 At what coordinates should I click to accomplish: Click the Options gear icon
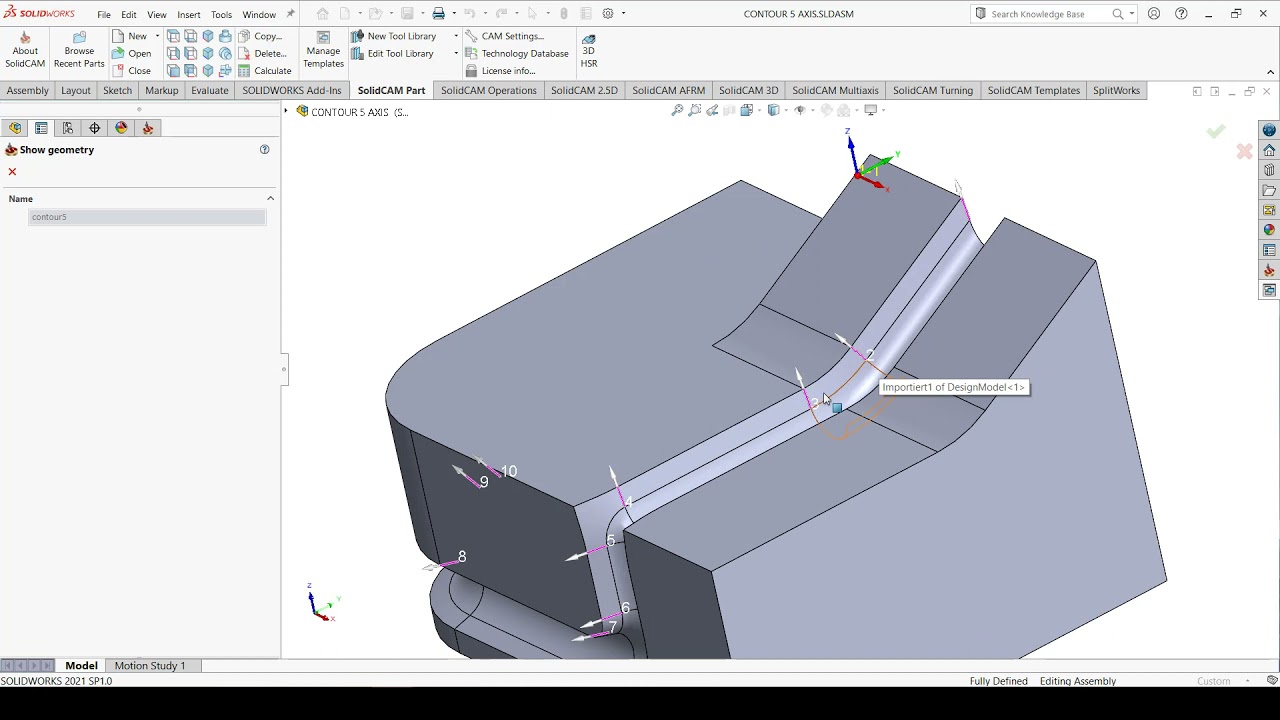pyautogui.click(x=607, y=14)
